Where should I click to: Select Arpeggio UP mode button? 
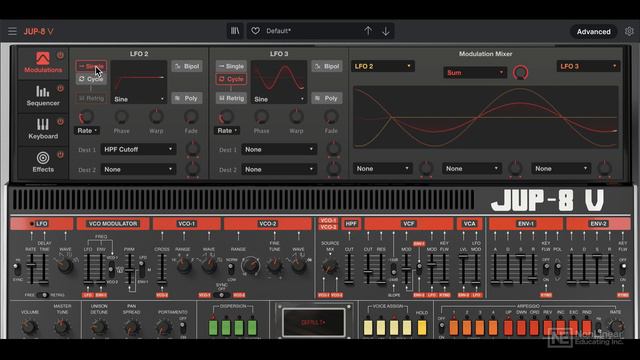pos(508,327)
